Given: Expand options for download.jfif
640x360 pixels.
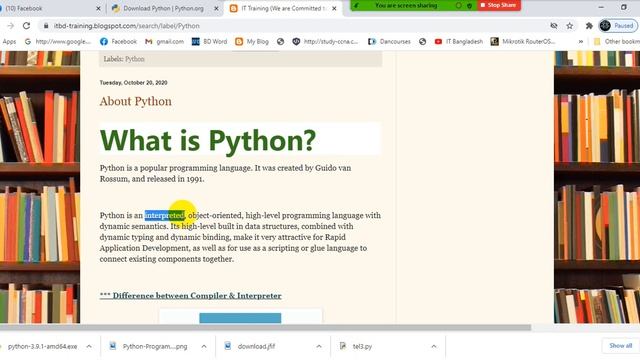Looking at the screenshot, I should coord(319,347).
